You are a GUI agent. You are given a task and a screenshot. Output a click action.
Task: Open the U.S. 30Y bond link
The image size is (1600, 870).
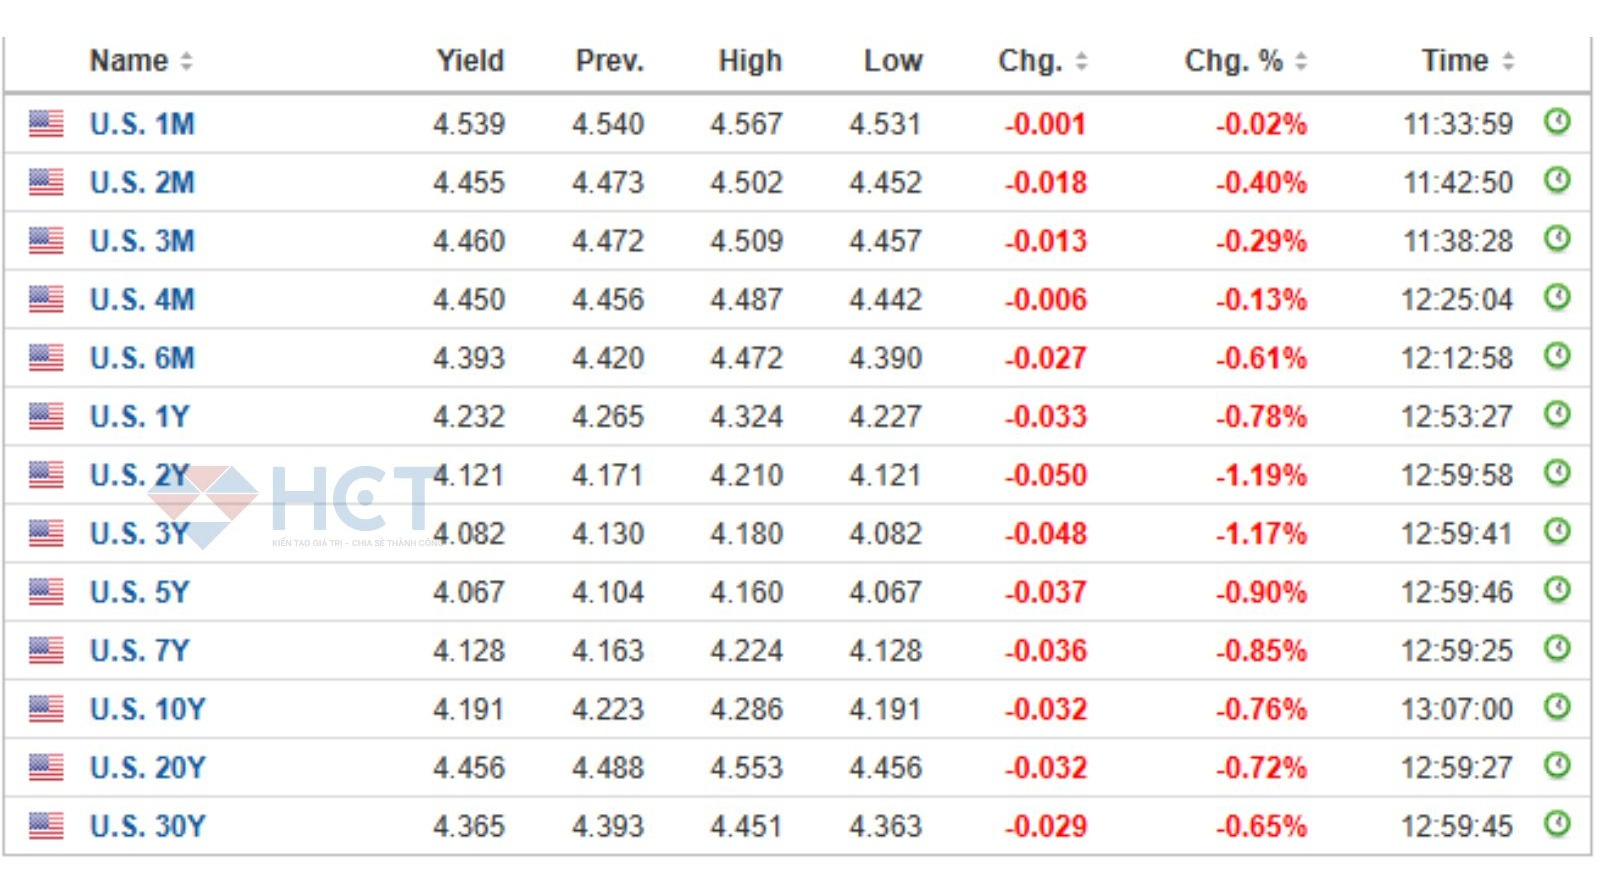pos(147,826)
